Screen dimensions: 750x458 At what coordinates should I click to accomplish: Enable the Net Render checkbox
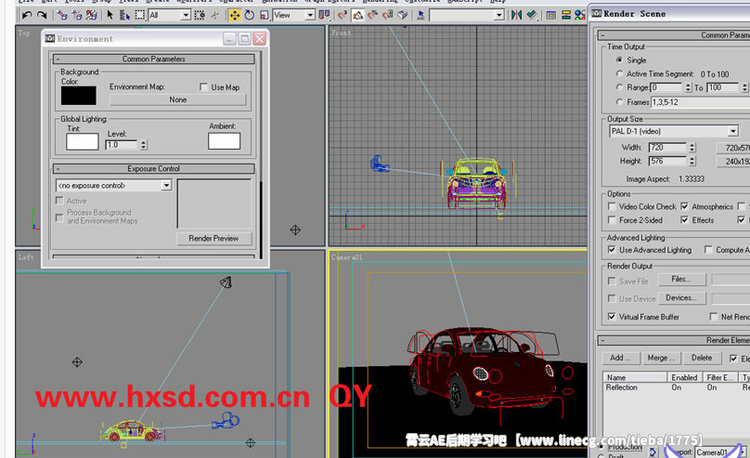(x=714, y=316)
